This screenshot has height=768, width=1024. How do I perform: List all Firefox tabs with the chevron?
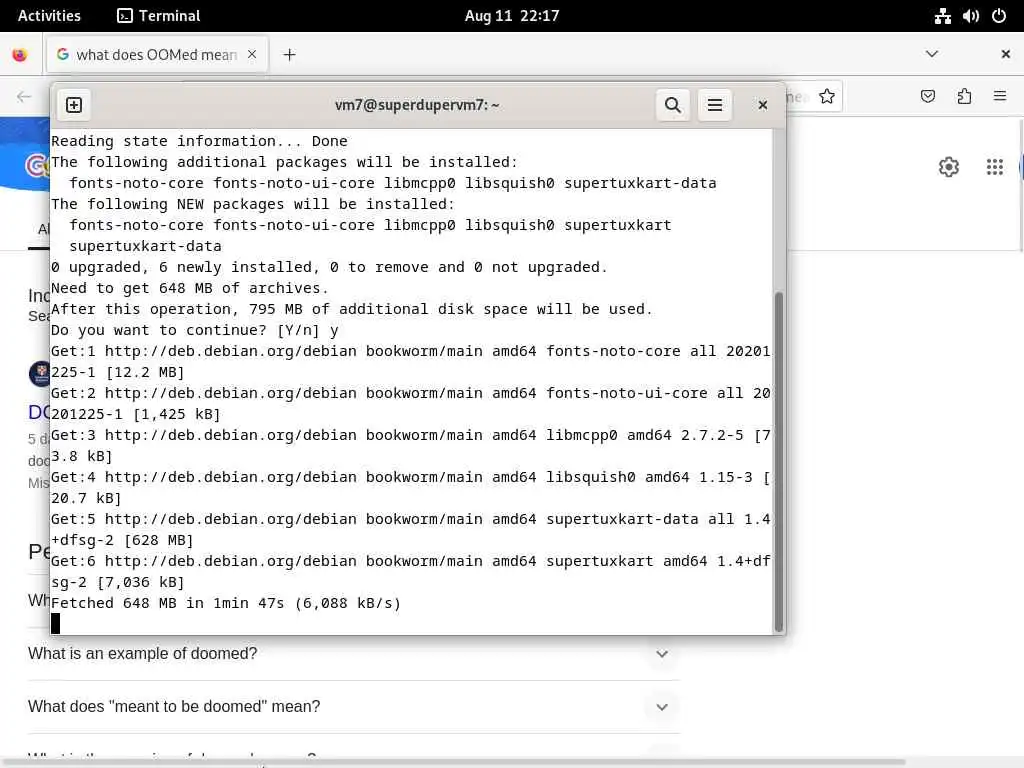point(932,54)
